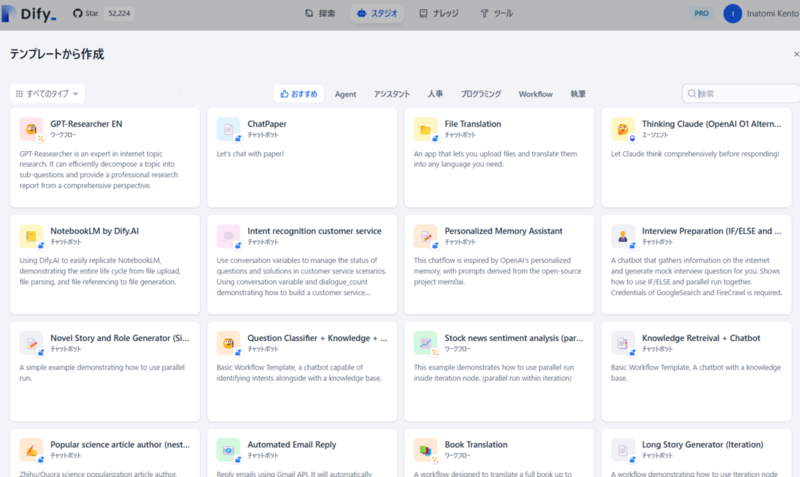Click Let Claude think comprehensively description
The height and width of the screenshot is (477, 800).
pos(695,154)
